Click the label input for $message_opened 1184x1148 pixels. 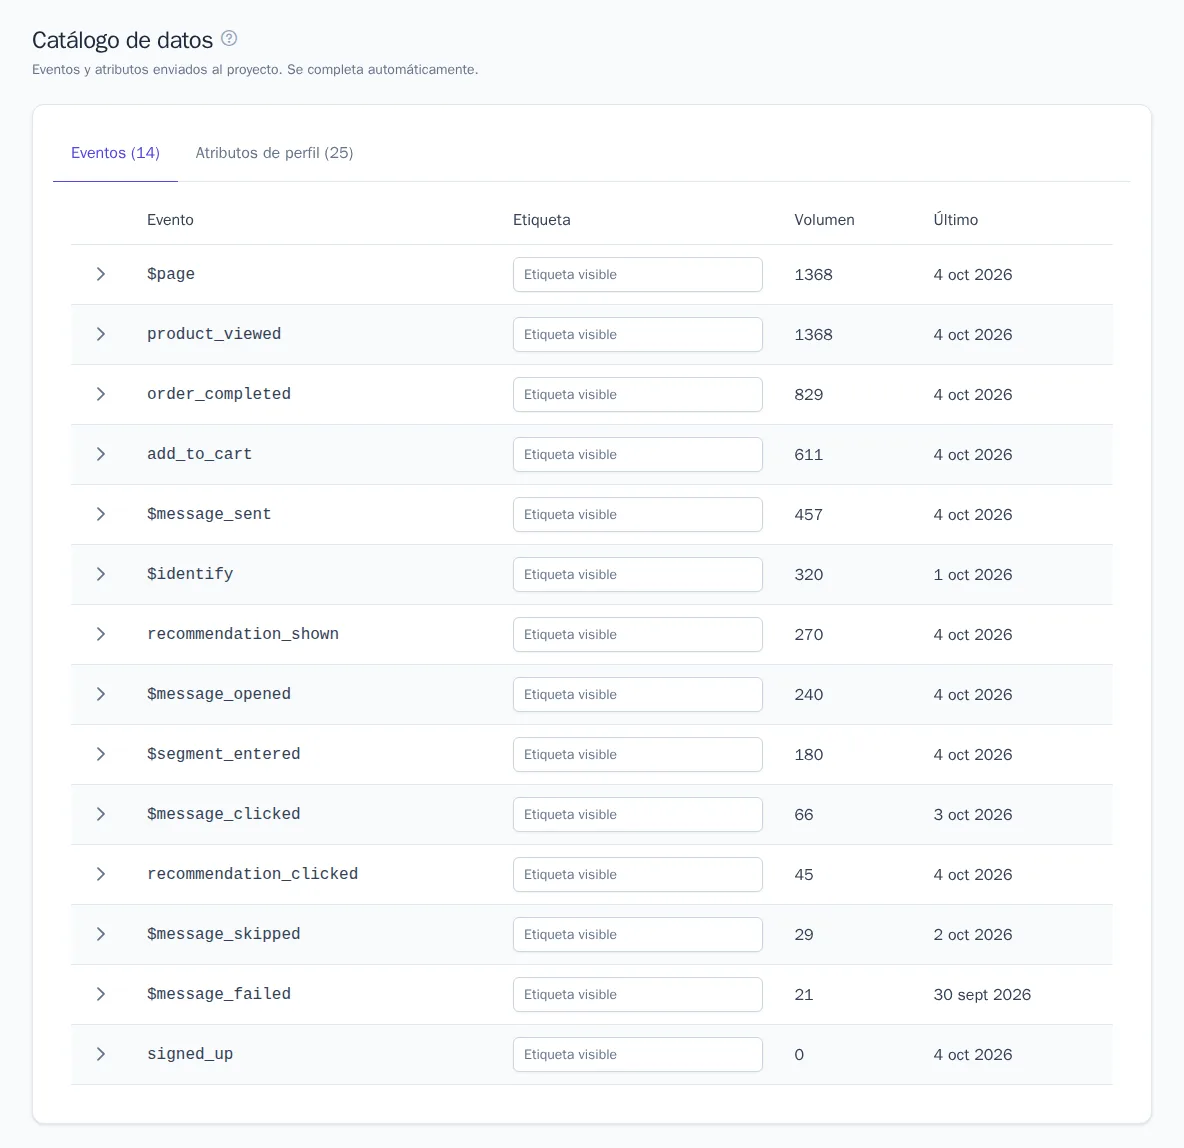(637, 695)
